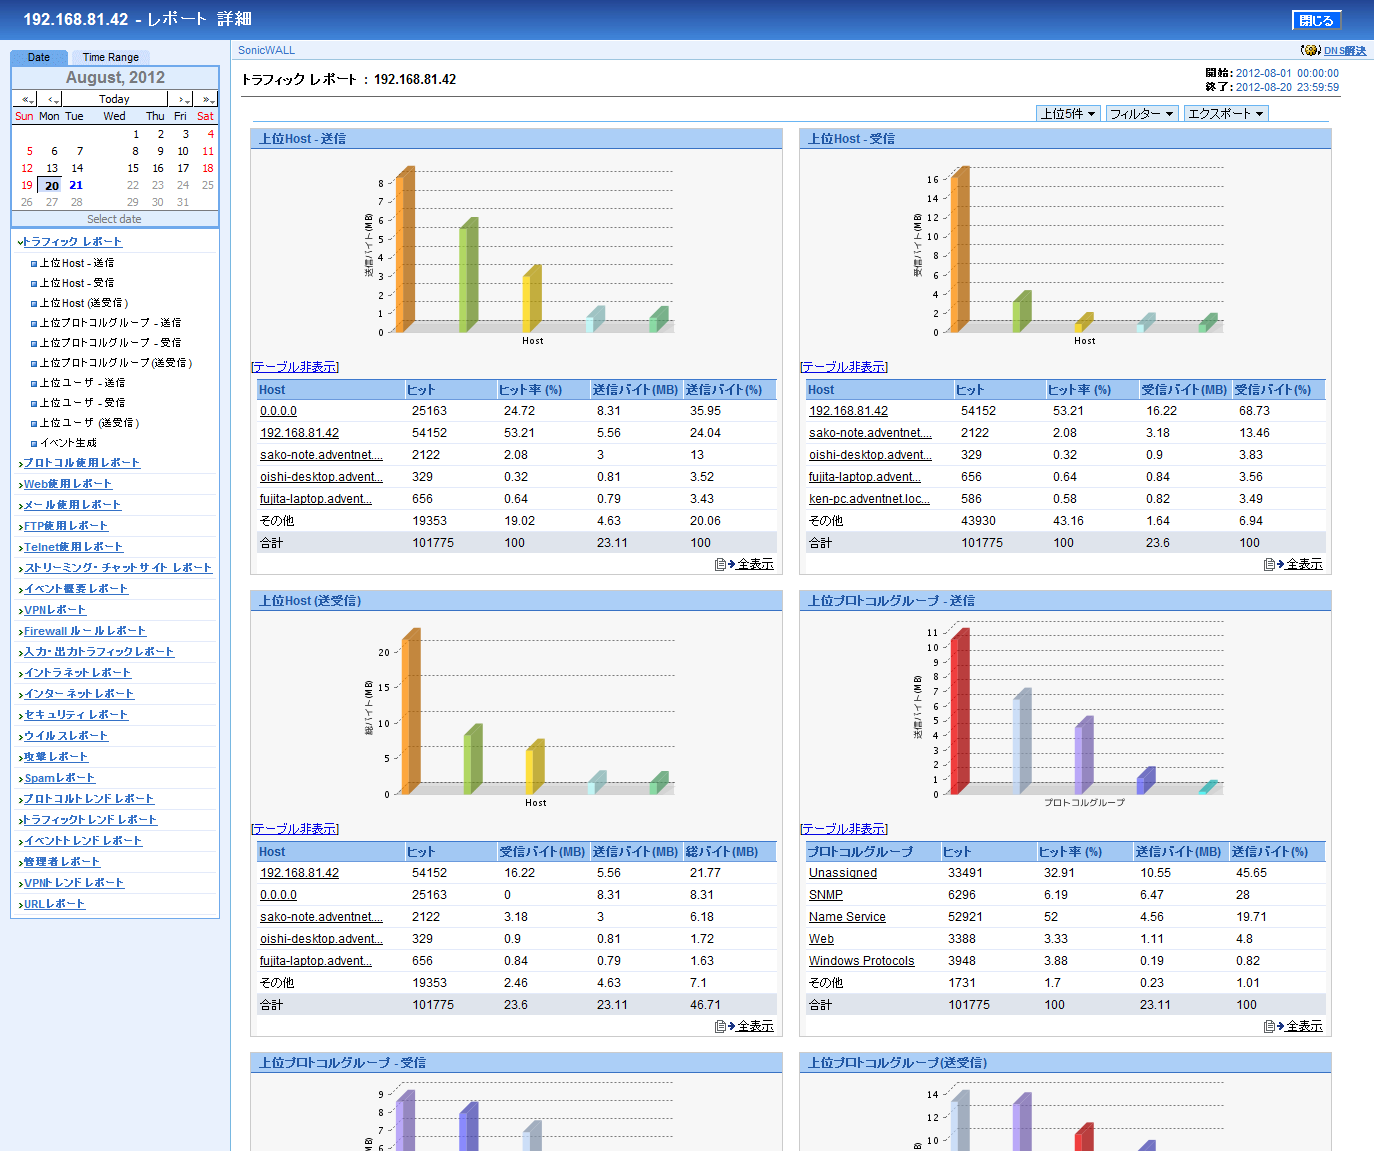The width and height of the screenshot is (1374, 1151).
Task: Hide table in 上位プロトコルグループ - 送信 panel
Action: 844,829
